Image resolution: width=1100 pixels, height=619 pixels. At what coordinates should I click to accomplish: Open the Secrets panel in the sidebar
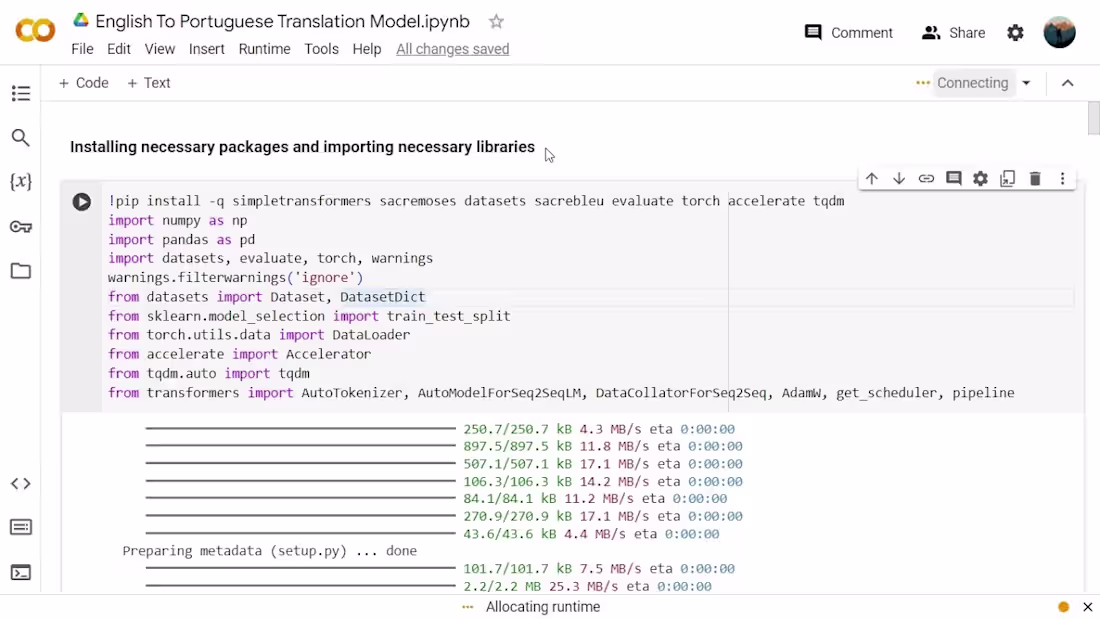(x=21, y=226)
